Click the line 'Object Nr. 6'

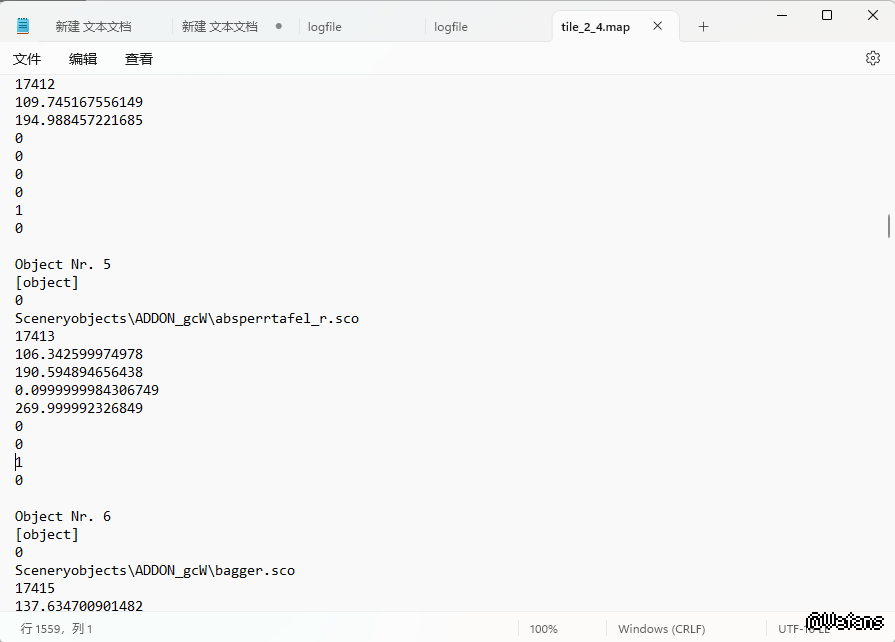[x=63, y=516]
